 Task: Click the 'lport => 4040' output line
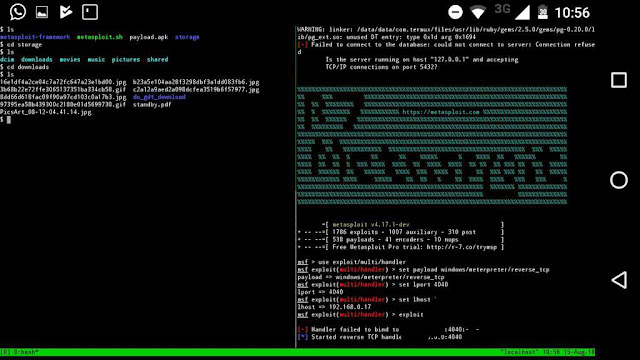pyautogui.click(x=320, y=292)
